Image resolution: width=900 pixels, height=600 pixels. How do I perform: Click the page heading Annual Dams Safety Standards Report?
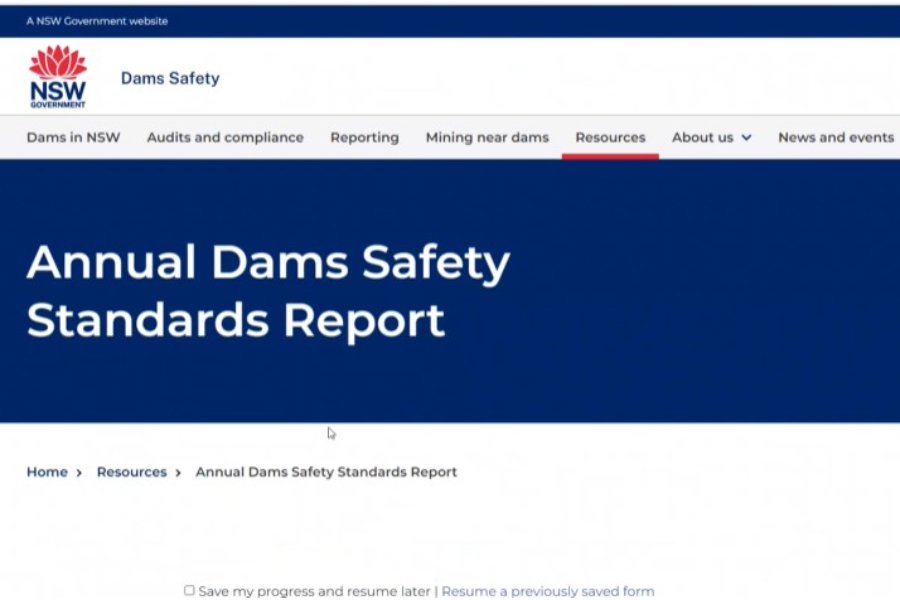pyautogui.click(x=271, y=291)
